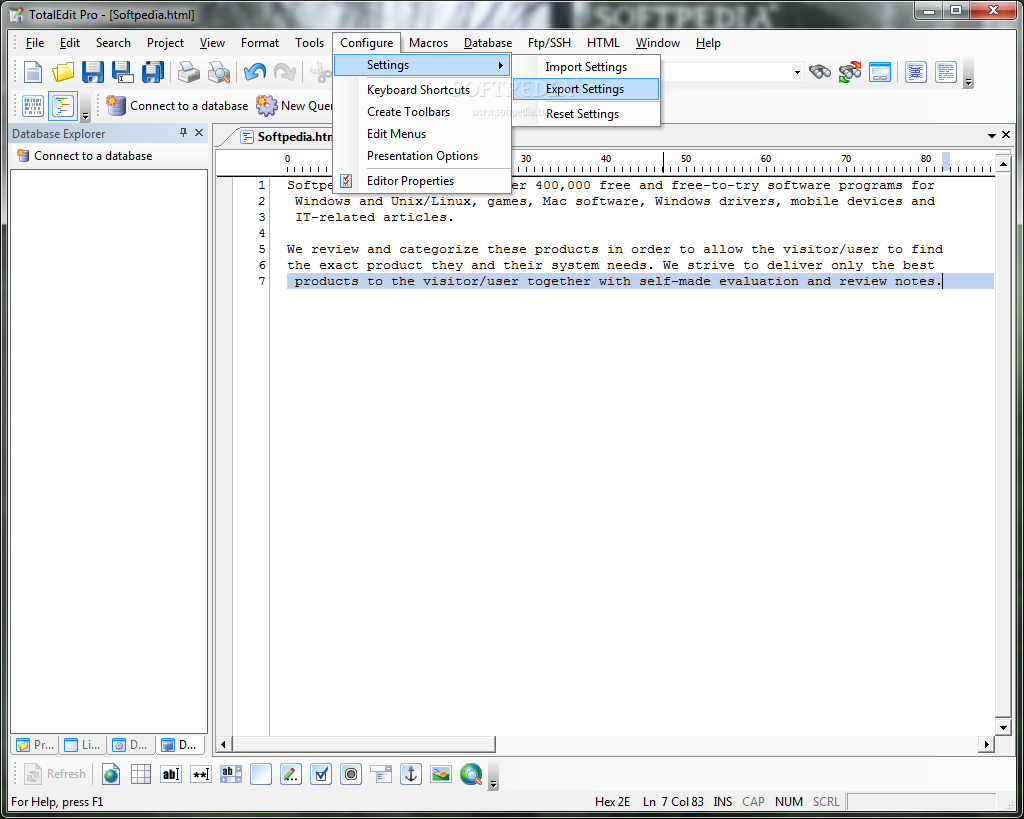The height and width of the screenshot is (819, 1024).
Task: Click the search text input field
Action: pyautogui.click(x=726, y=72)
